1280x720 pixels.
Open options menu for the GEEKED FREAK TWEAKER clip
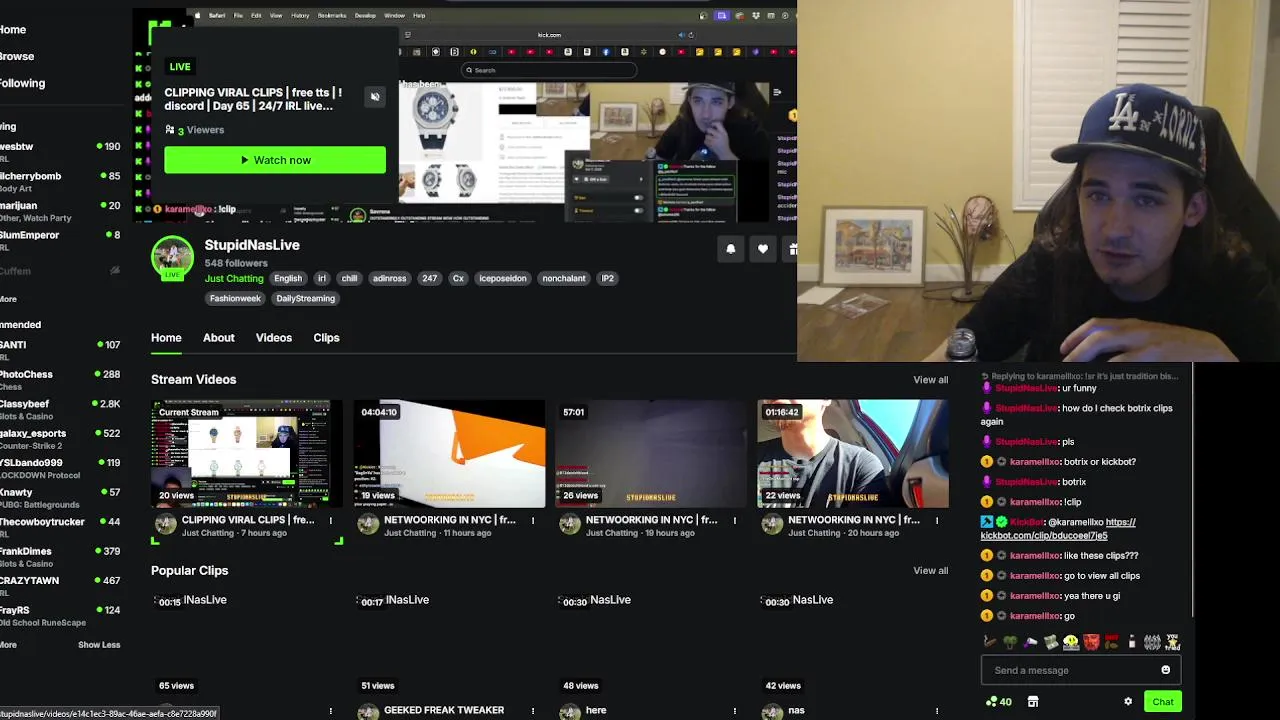pyautogui.click(x=533, y=711)
